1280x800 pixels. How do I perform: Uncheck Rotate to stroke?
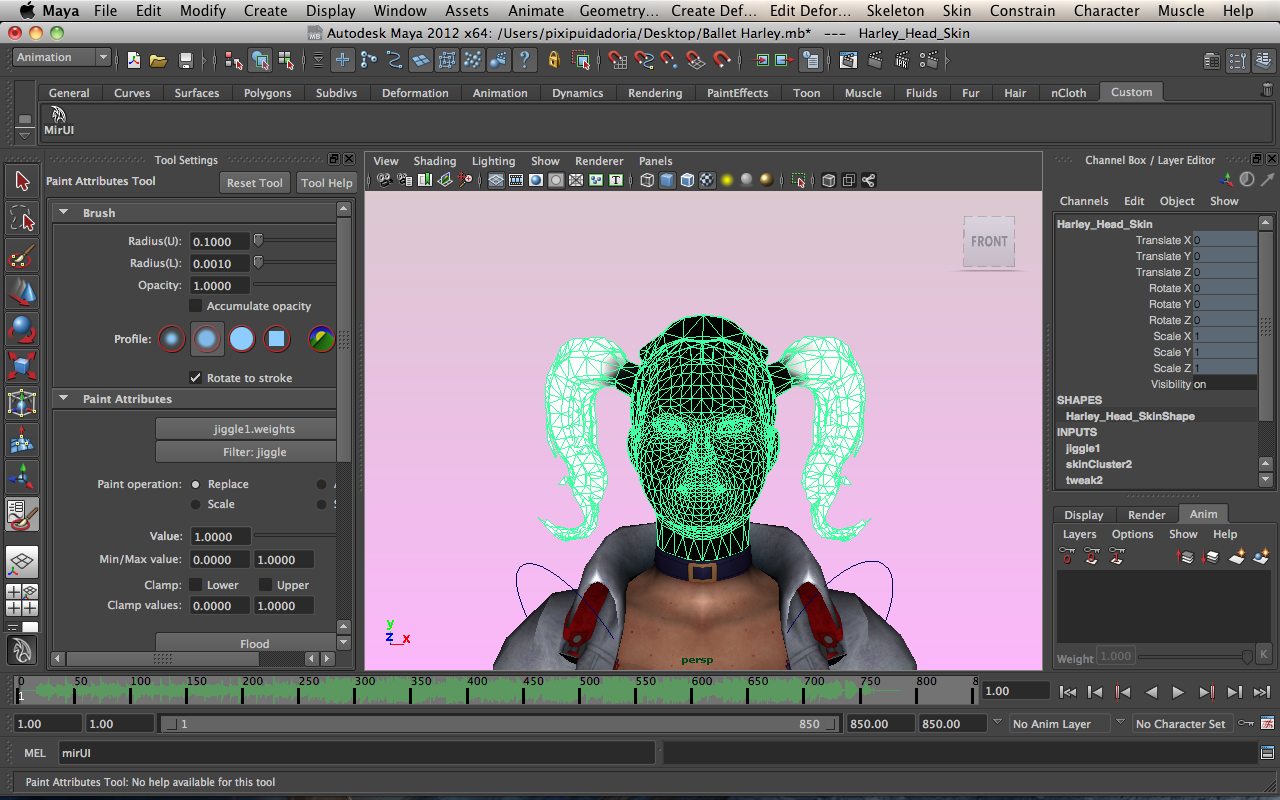pos(196,378)
